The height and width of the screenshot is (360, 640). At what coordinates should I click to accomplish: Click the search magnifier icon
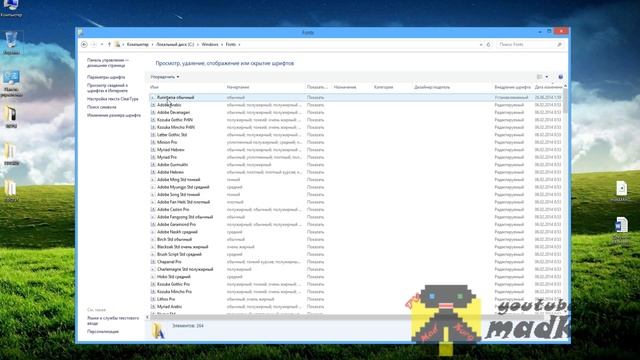click(x=559, y=44)
